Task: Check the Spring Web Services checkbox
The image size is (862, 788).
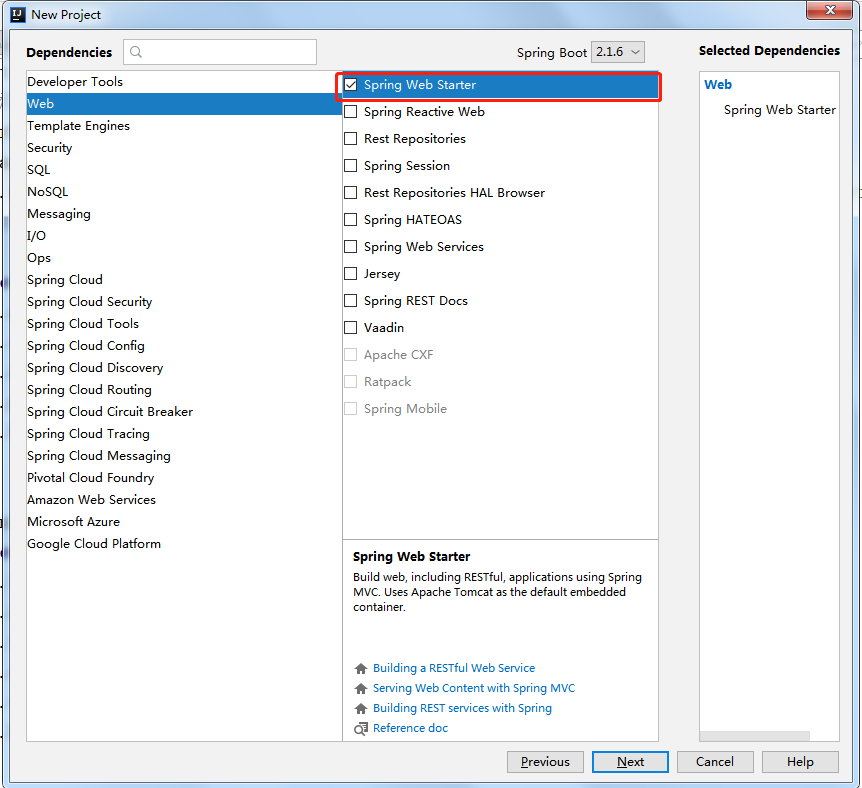Action: point(350,246)
